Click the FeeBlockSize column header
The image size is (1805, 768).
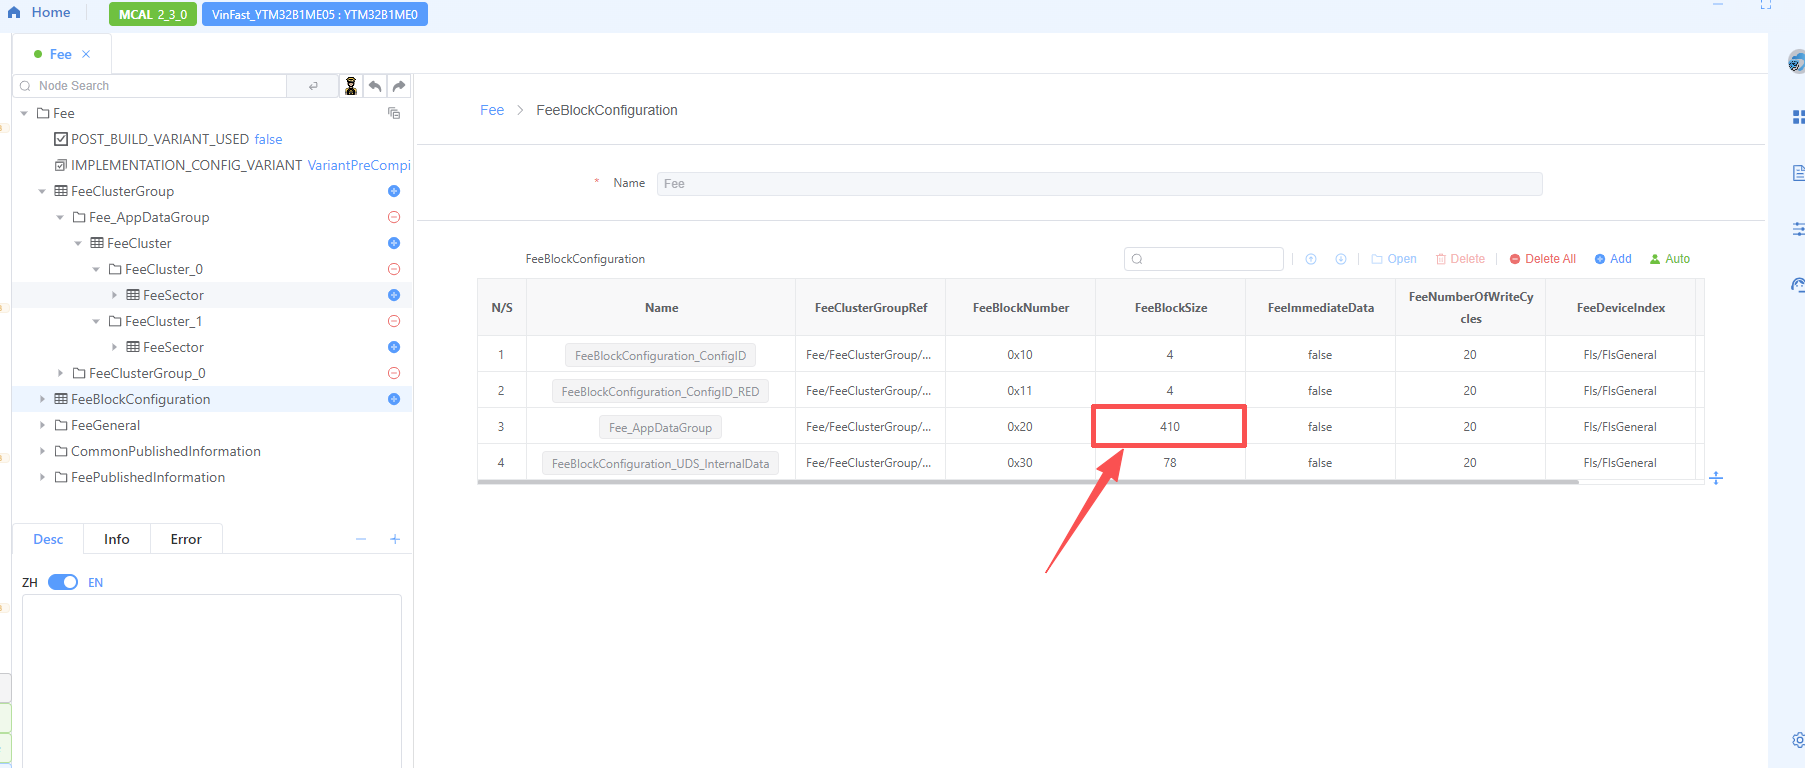coord(1171,308)
